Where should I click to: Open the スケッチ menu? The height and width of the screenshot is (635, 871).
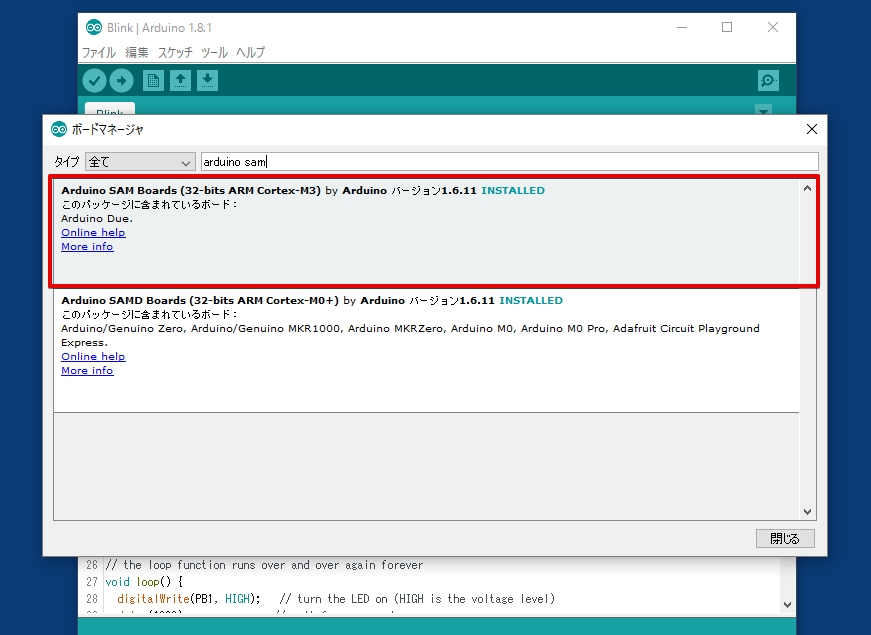(x=175, y=52)
